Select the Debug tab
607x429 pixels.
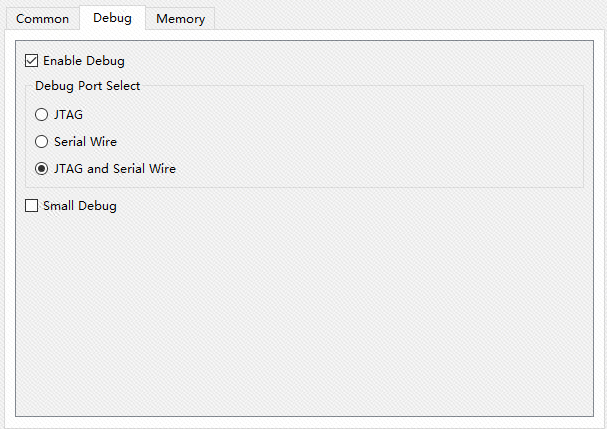112,18
